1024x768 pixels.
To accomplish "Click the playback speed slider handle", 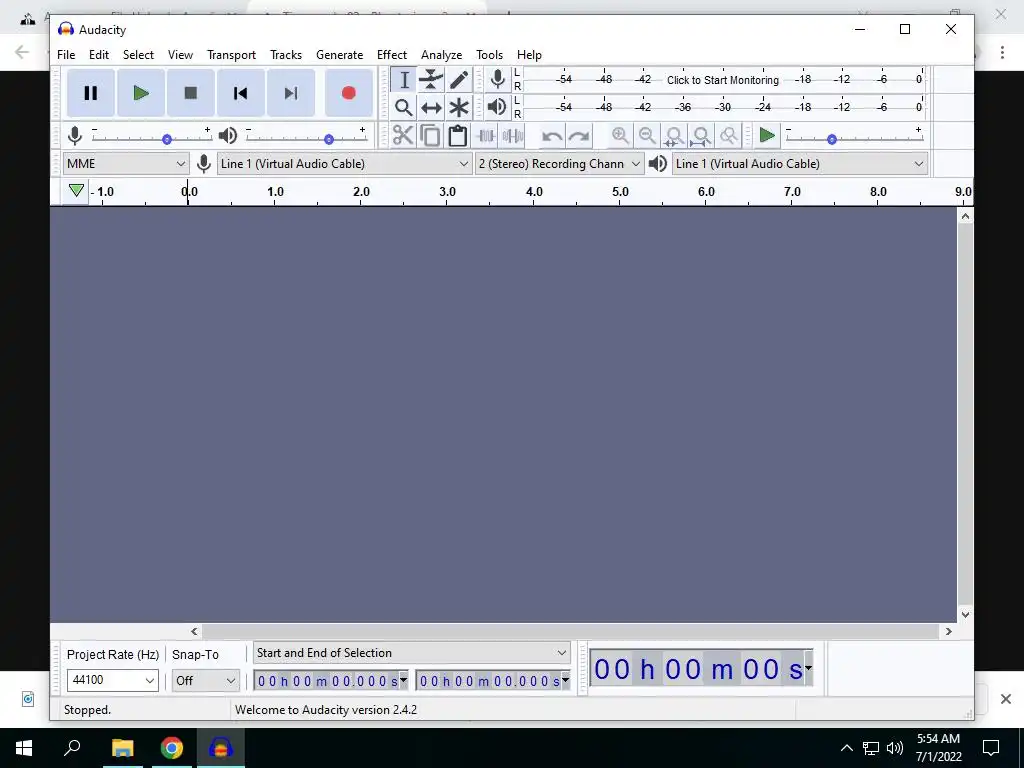I will (832, 139).
